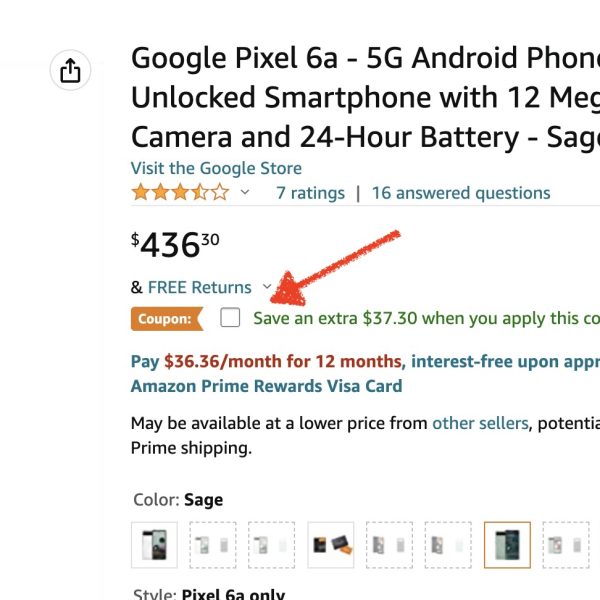Select the second color option swatch
Image resolution: width=600 pixels, height=600 pixels.
click(x=213, y=545)
